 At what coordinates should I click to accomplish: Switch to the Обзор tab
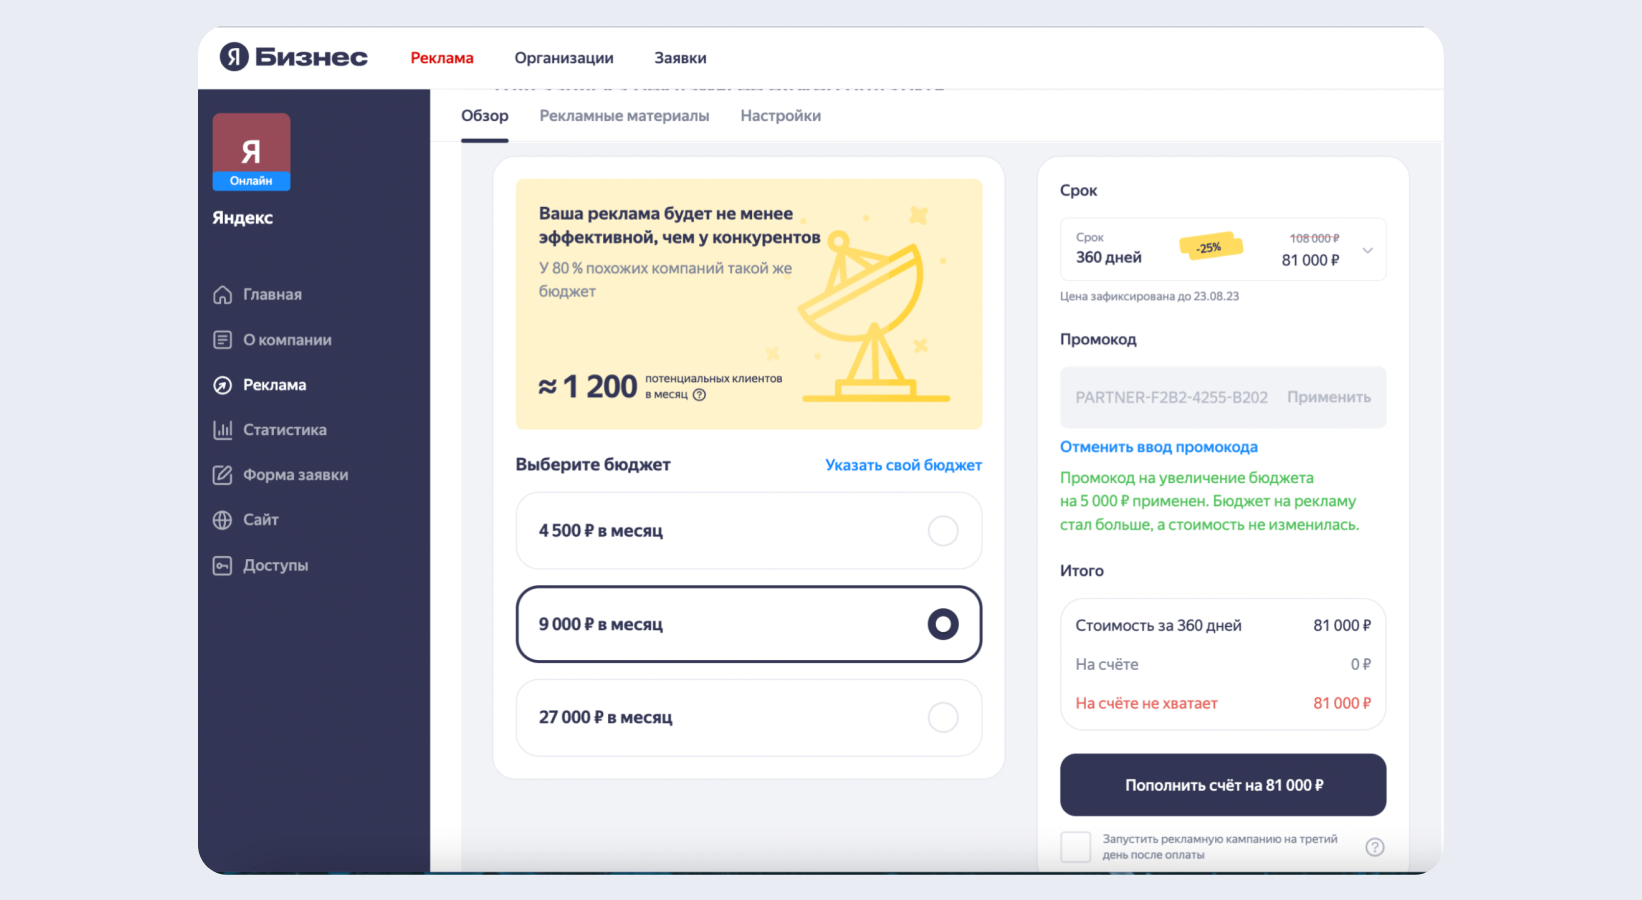(x=484, y=116)
